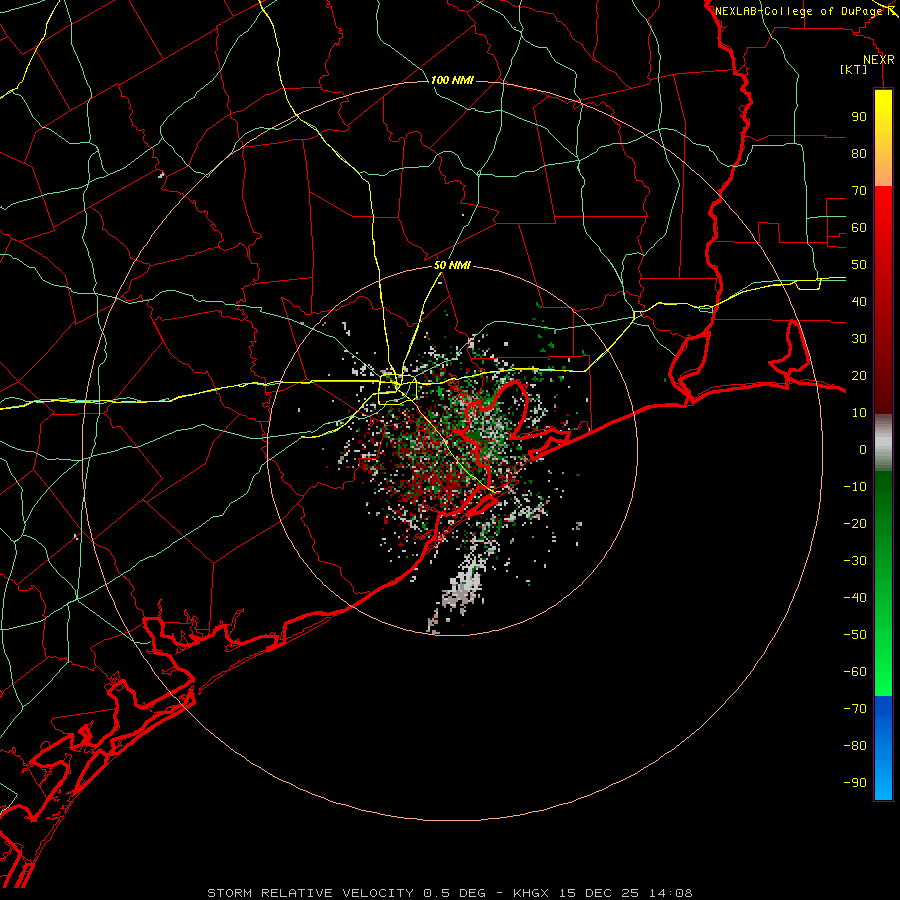
Task: Click the "NEXR" label above the scale
Action: (879, 60)
